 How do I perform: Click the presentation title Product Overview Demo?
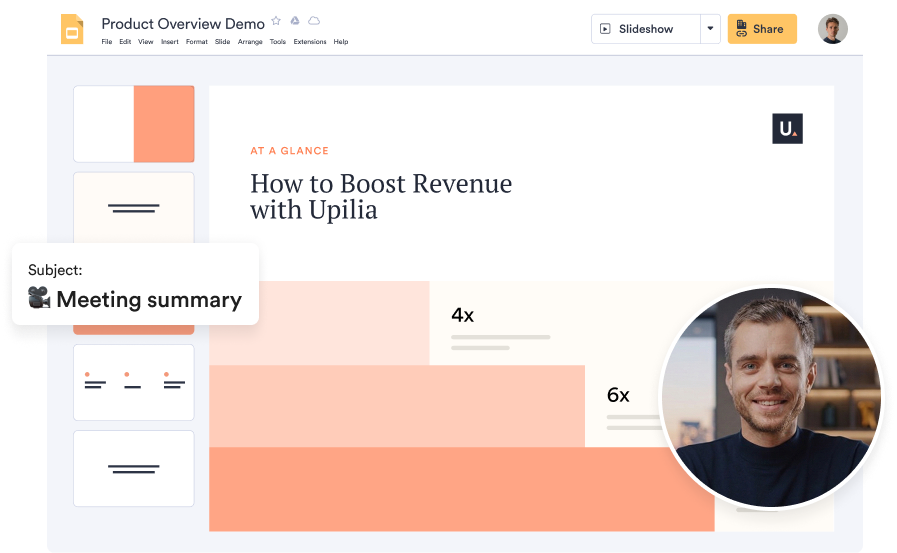pyautogui.click(x=183, y=23)
